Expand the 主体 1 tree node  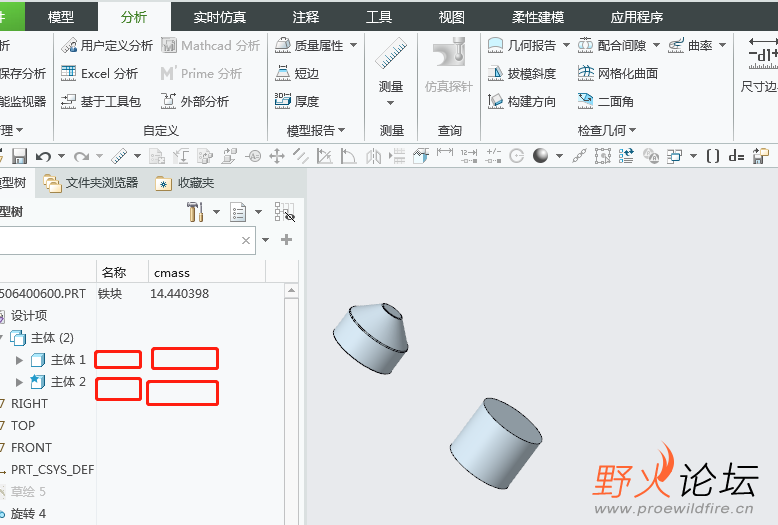pos(19,360)
